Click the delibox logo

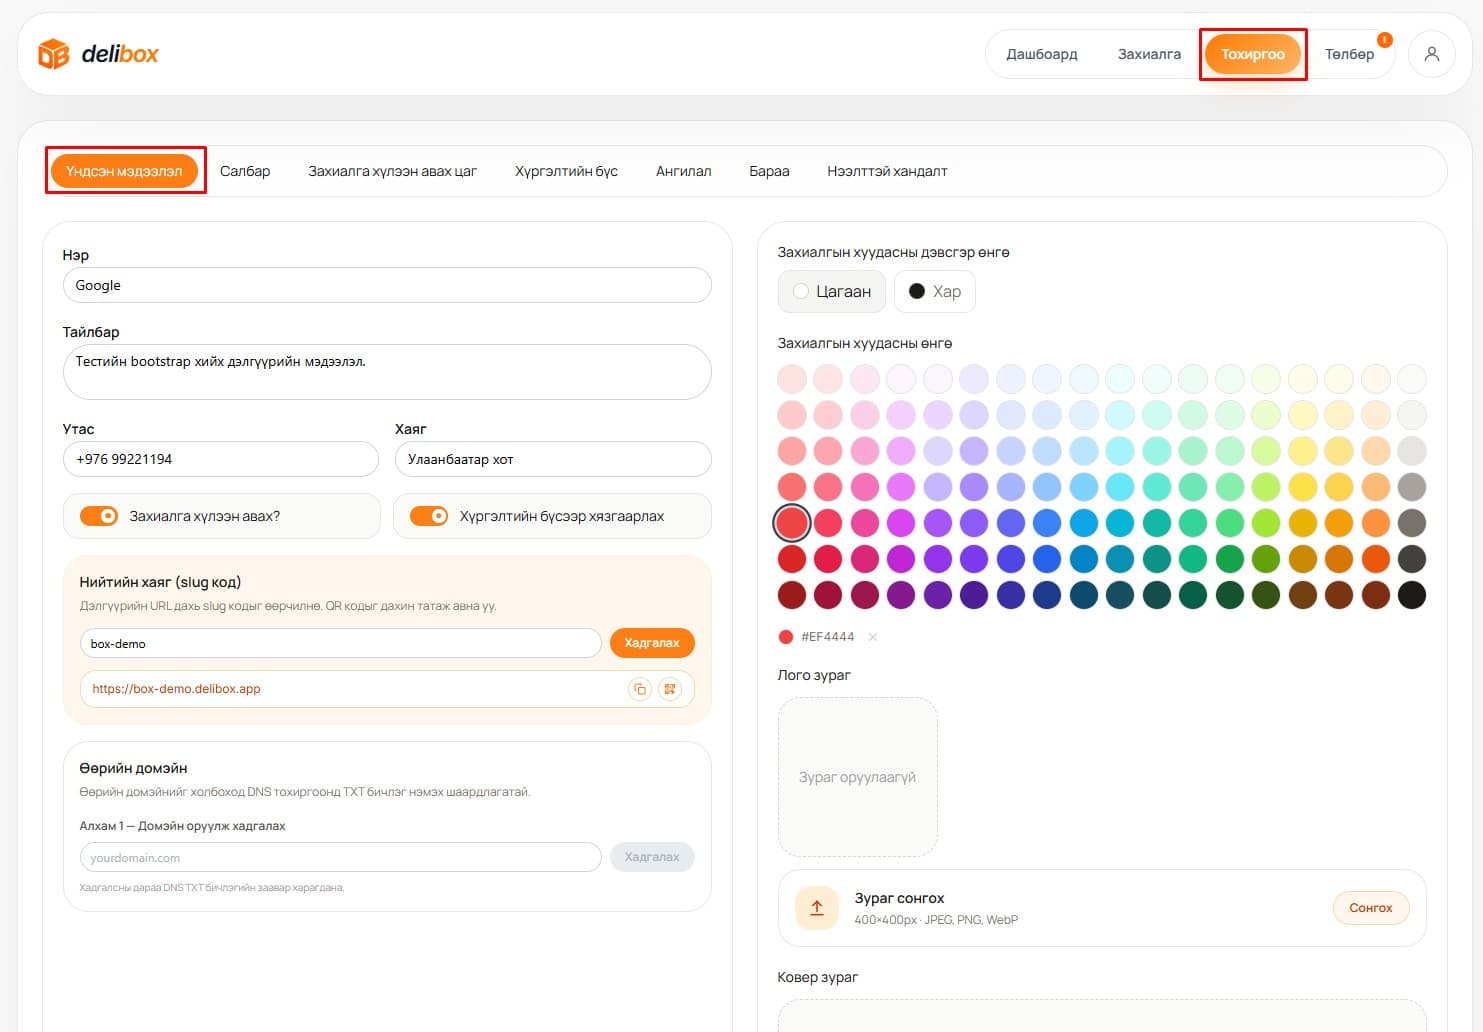pos(98,54)
